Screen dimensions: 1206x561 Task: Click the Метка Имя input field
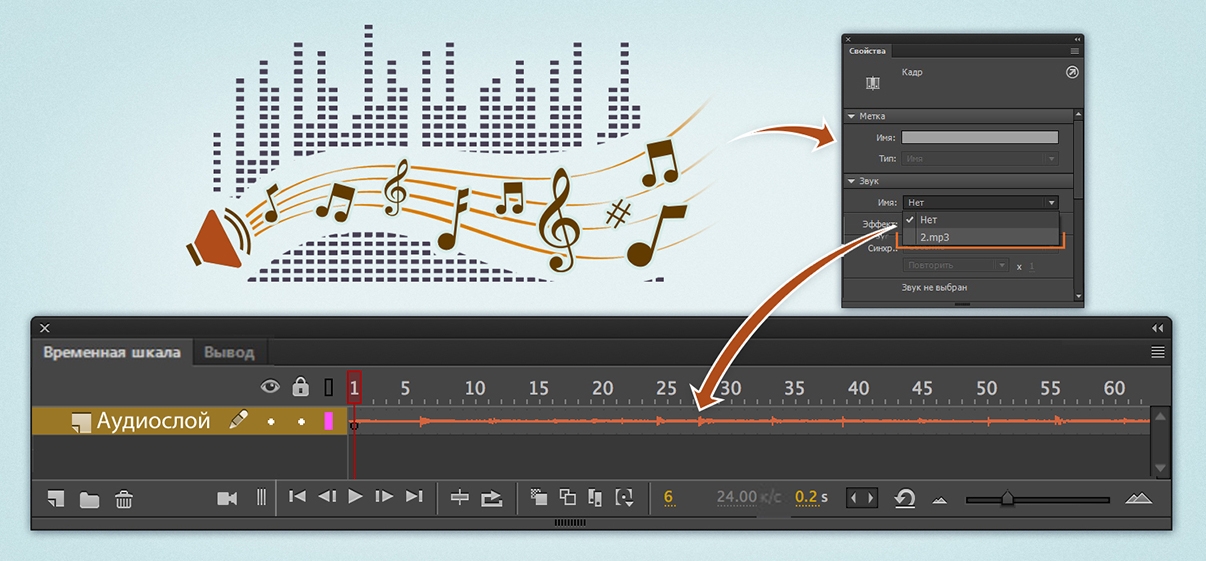pos(980,138)
